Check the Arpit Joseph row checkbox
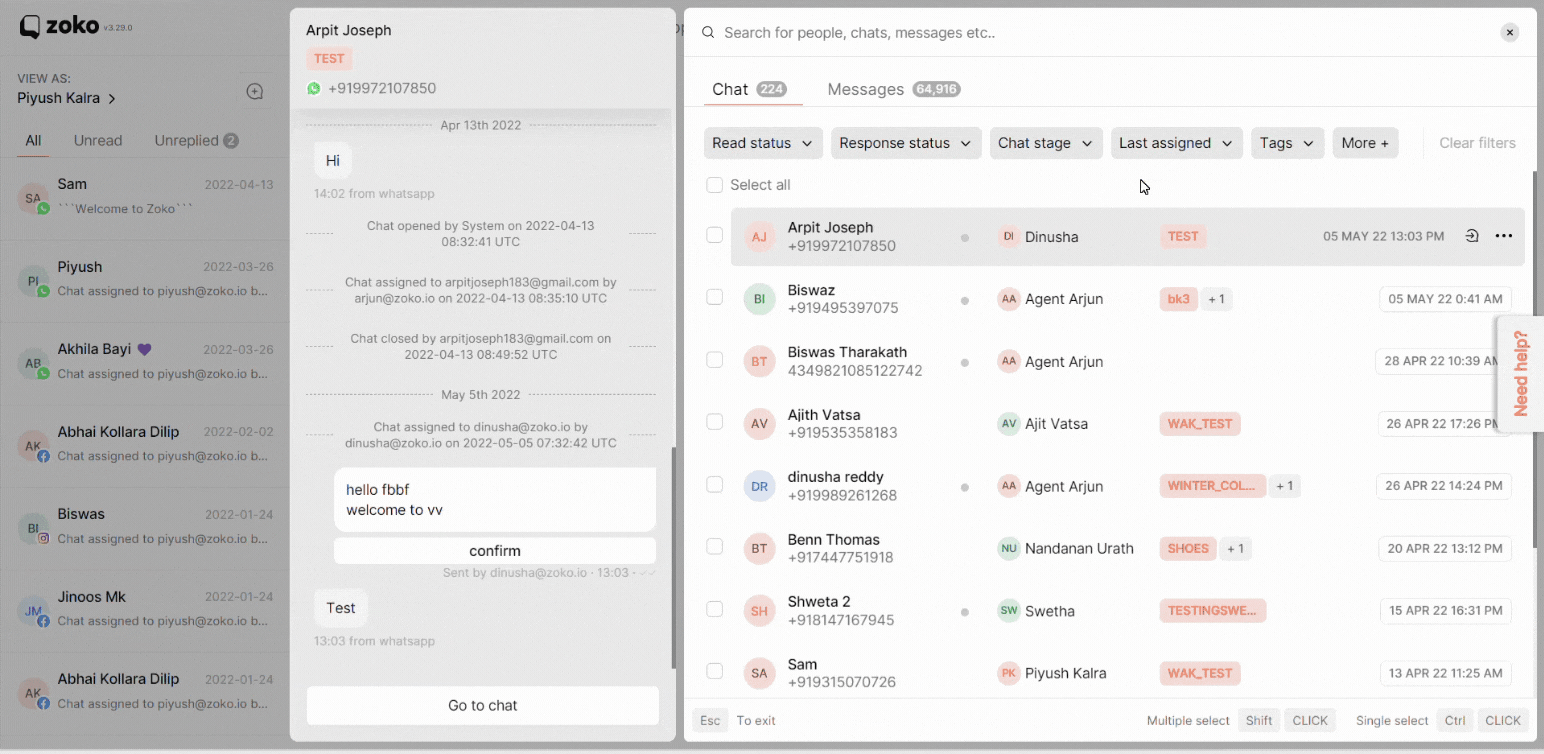Screen dimensions: 1544x754 tap(714, 235)
